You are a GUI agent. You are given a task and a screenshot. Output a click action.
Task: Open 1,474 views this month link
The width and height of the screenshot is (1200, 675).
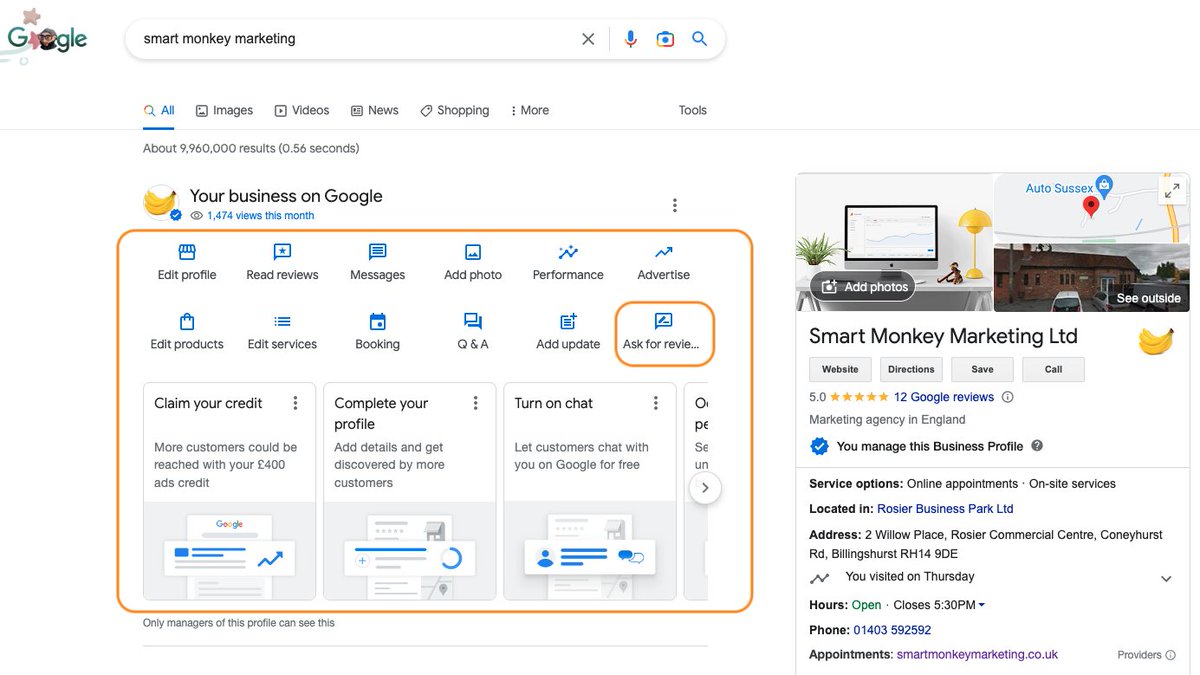click(x=260, y=215)
